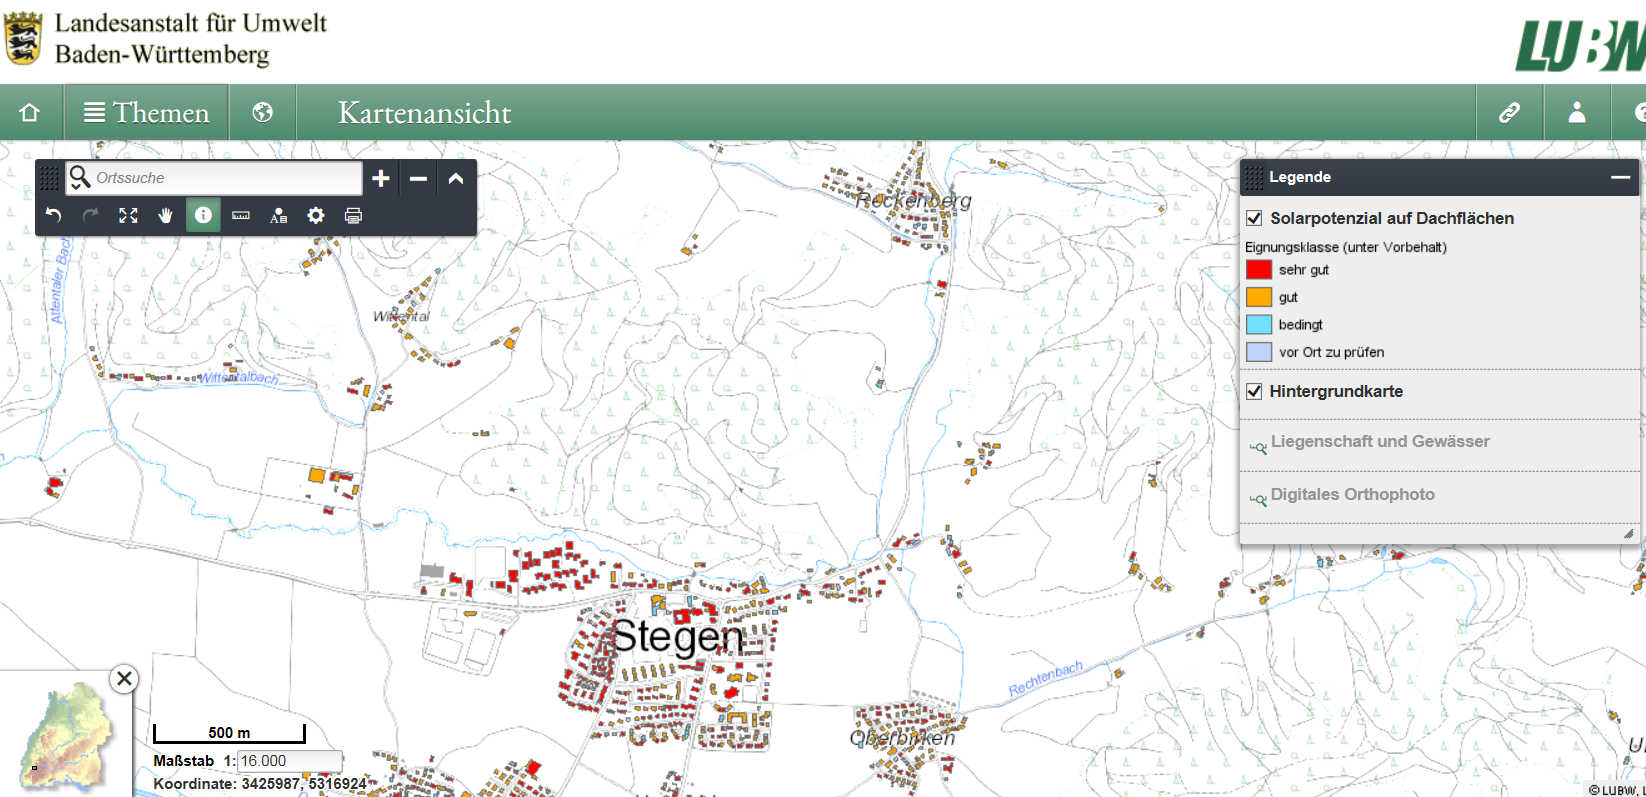The height and width of the screenshot is (797, 1646).
Task: Activate the info query tool
Action: 203,215
